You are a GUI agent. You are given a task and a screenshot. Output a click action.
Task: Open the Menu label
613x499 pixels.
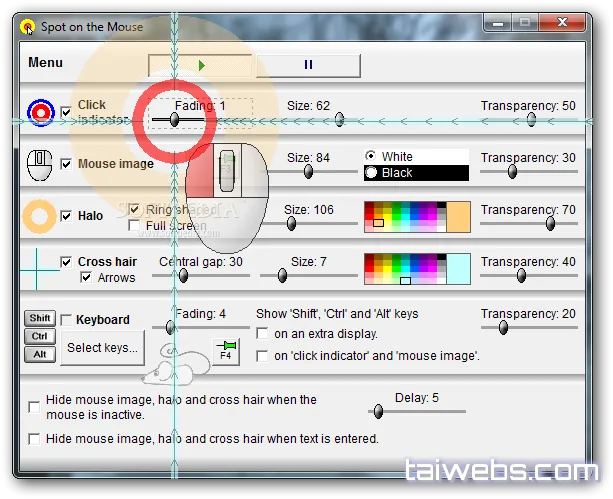pos(45,63)
